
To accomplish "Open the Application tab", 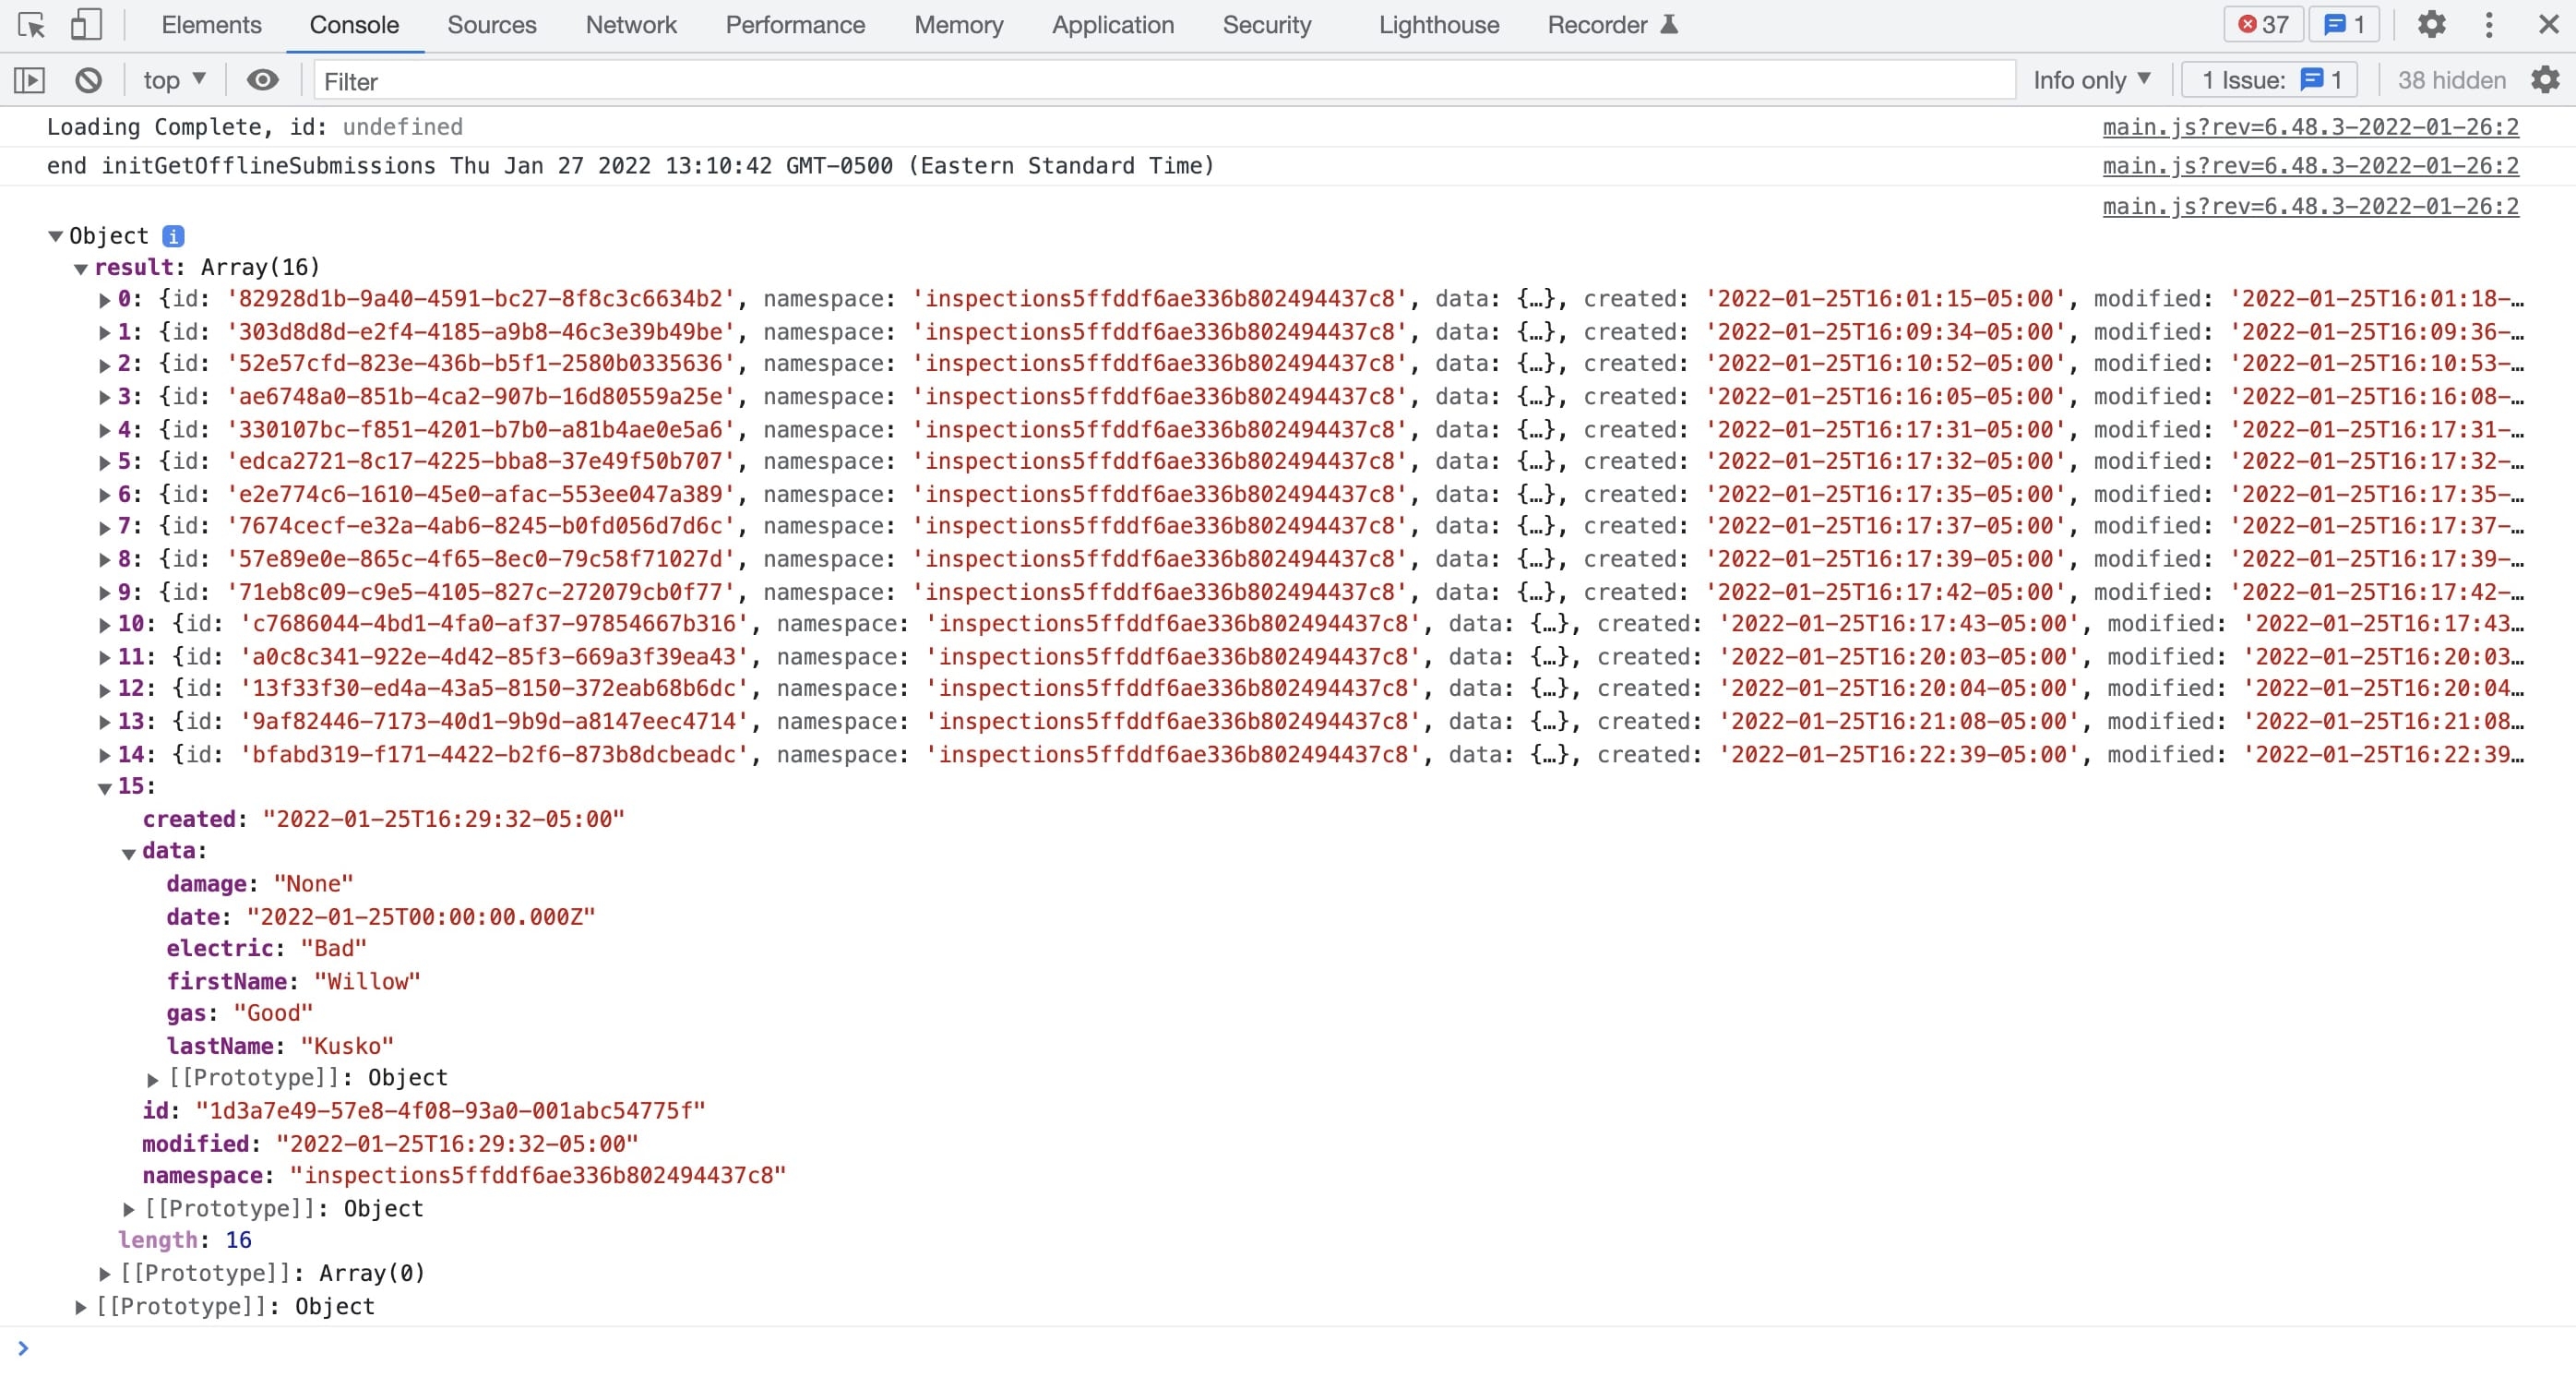I will (x=1112, y=25).
